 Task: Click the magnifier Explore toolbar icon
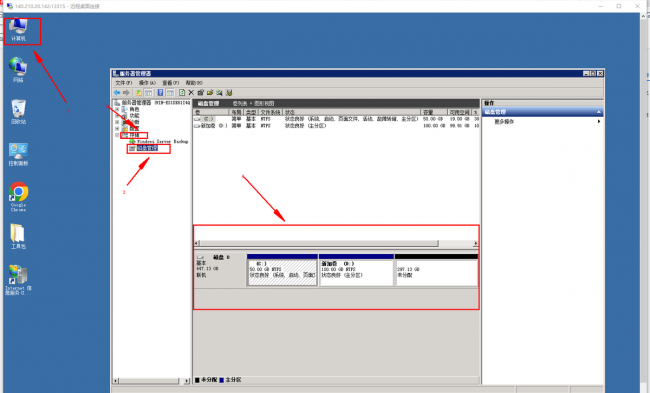tap(219, 93)
